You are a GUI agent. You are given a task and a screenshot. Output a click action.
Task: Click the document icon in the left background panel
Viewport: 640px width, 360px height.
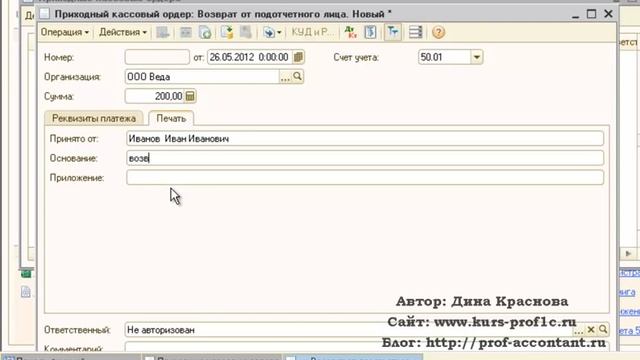26,291
